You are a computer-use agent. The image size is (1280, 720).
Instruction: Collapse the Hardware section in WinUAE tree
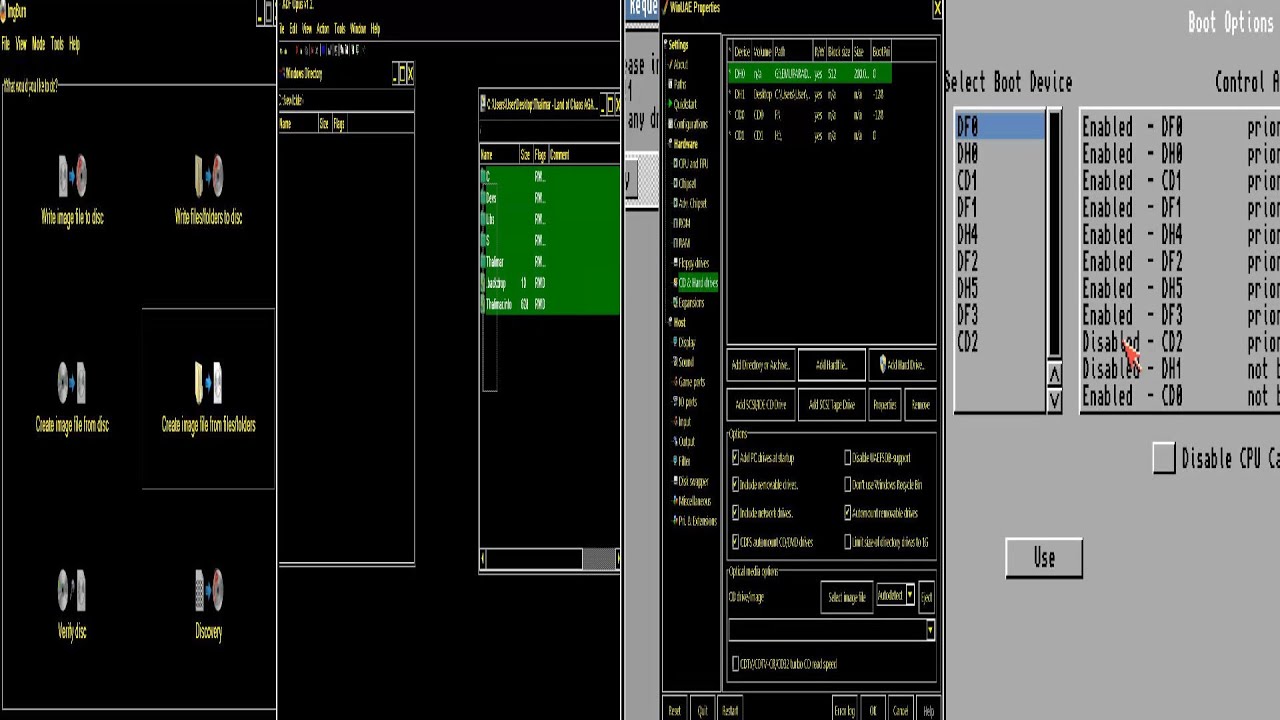[x=668, y=144]
